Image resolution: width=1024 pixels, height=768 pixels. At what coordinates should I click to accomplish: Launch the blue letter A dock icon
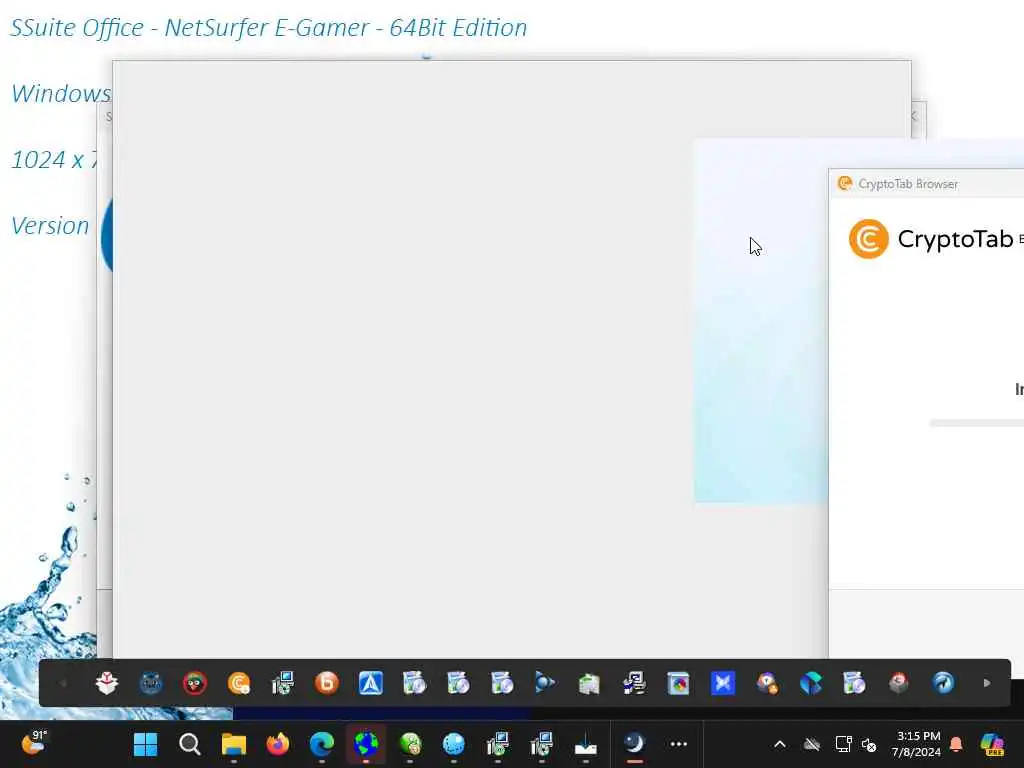[x=371, y=683]
